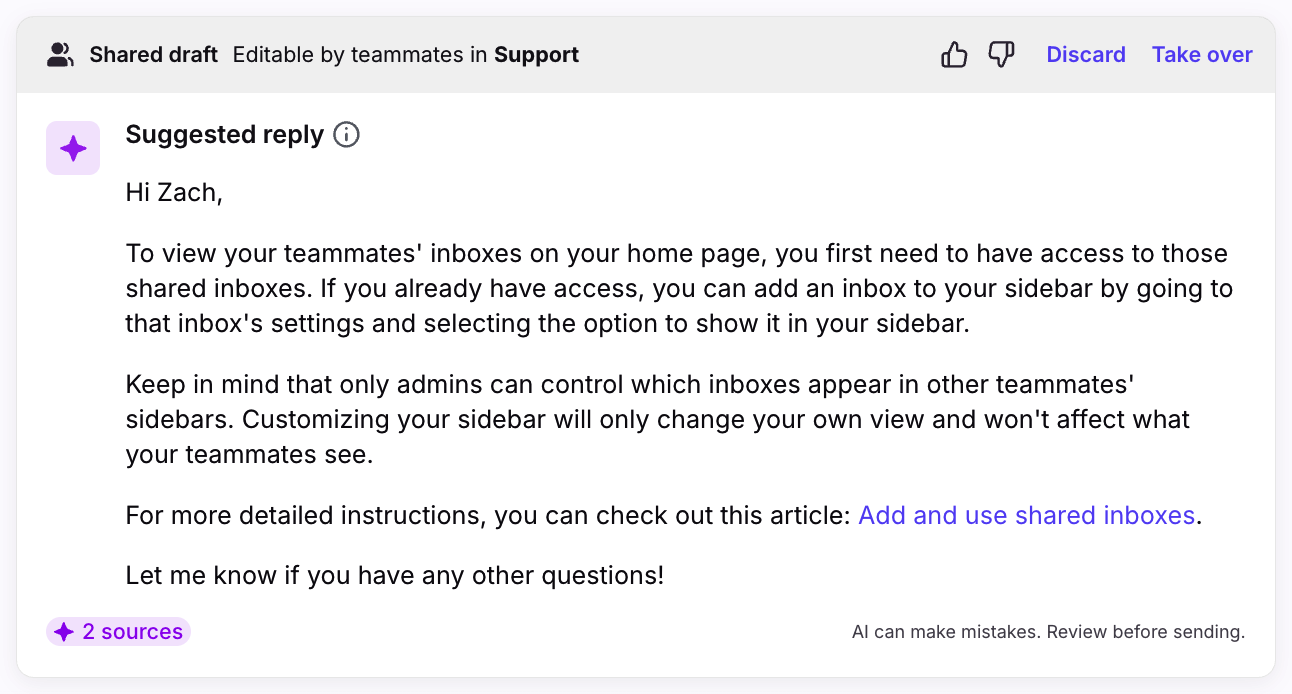The image size is (1292, 694).
Task: Expand the 2 sources chip
Action: [118, 632]
